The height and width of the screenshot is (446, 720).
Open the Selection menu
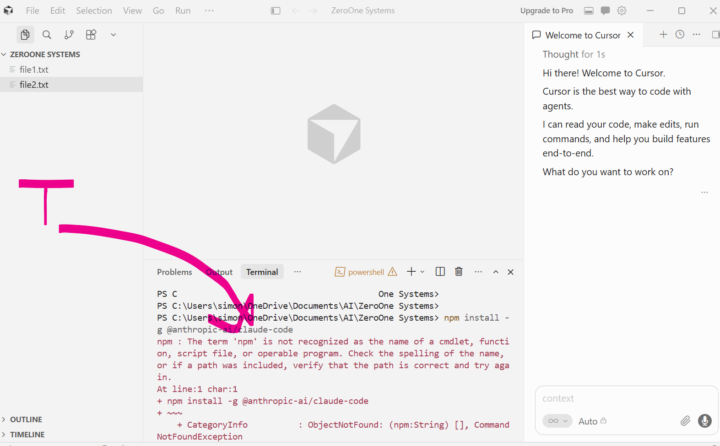pos(94,11)
